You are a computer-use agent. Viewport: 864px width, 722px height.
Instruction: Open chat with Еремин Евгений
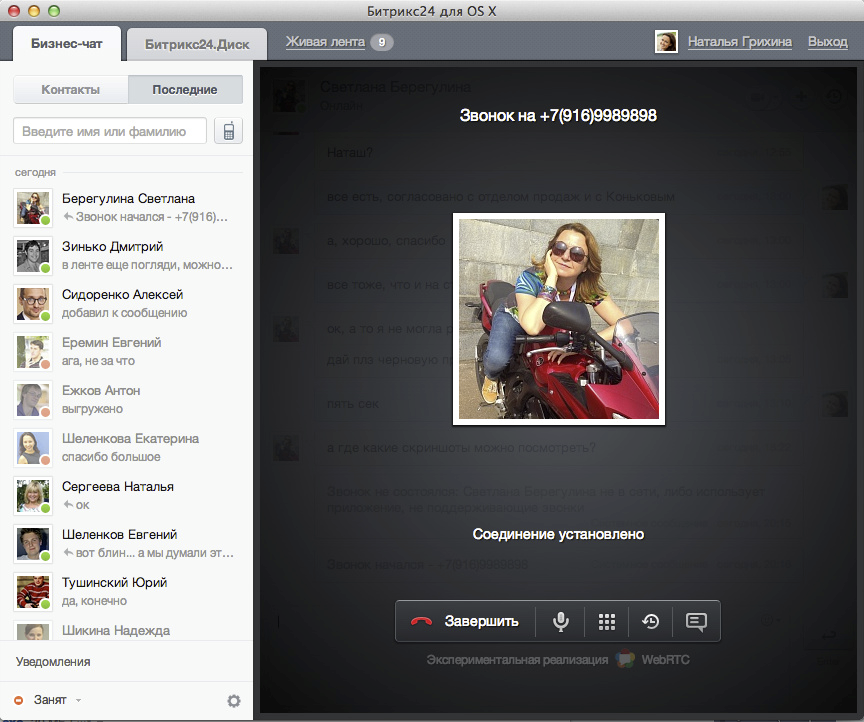click(127, 352)
